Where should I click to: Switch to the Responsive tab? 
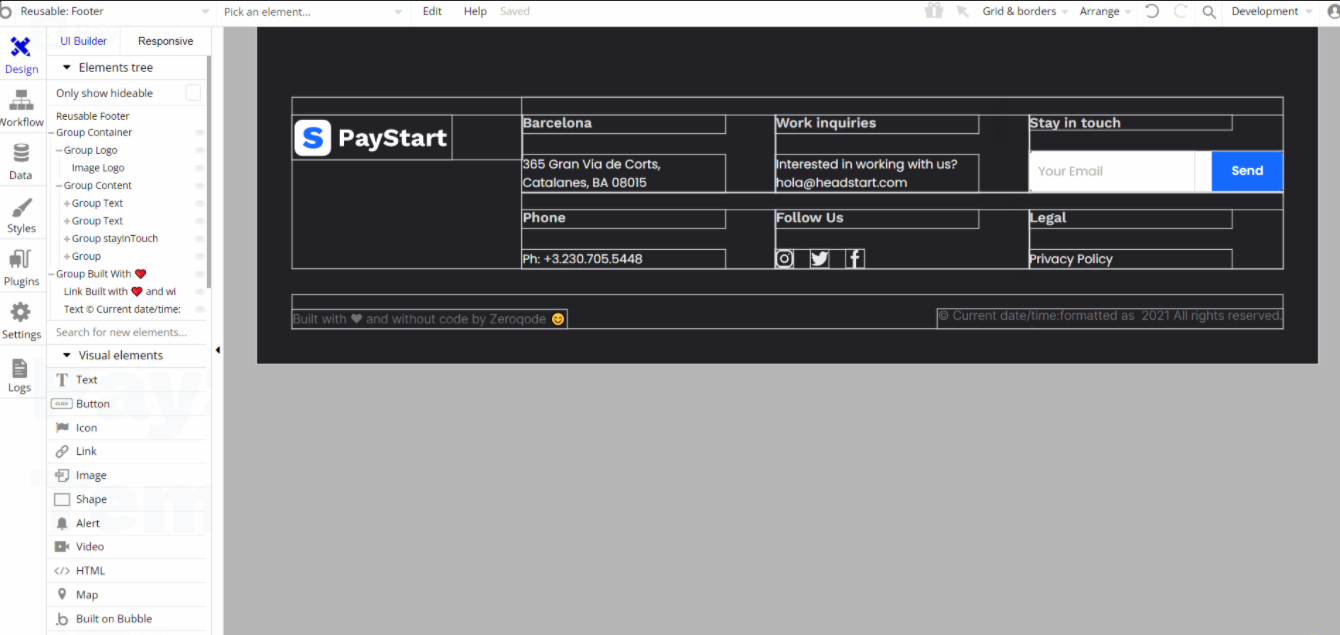165,41
